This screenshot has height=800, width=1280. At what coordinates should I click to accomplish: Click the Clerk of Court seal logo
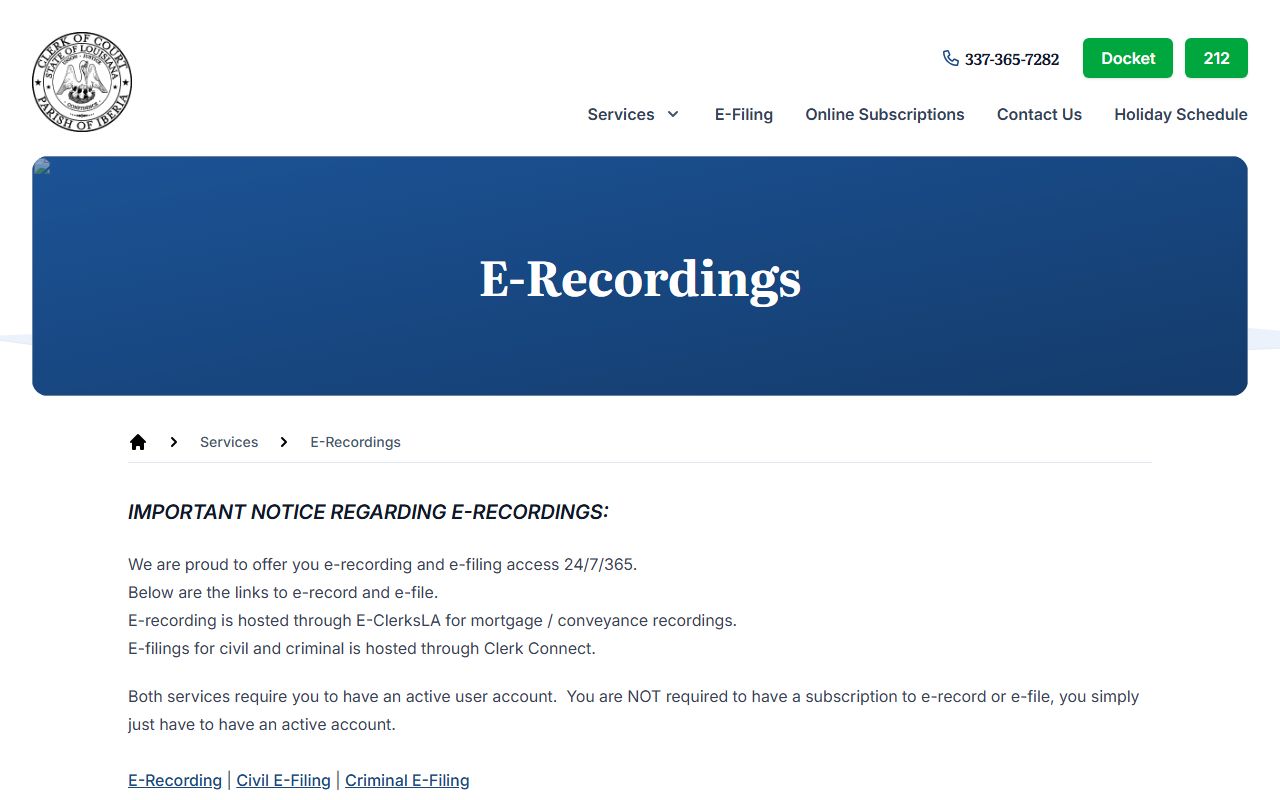pyautogui.click(x=82, y=82)
